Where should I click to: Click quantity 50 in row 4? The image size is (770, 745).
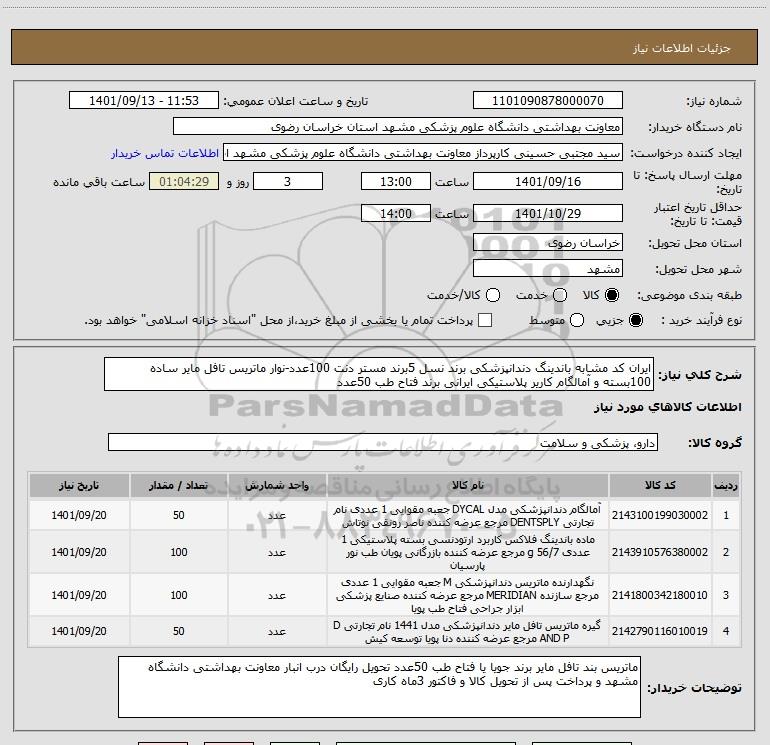pos(179,631)
